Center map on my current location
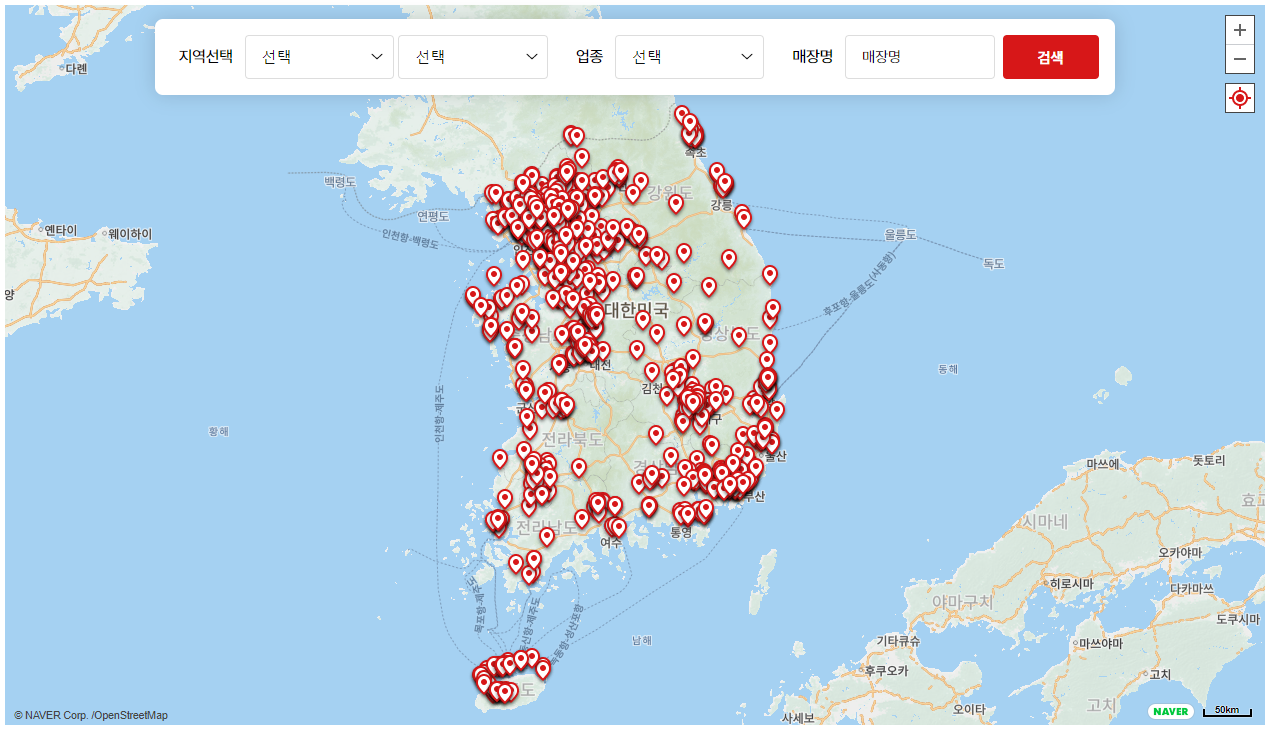 pos(1240,98)
